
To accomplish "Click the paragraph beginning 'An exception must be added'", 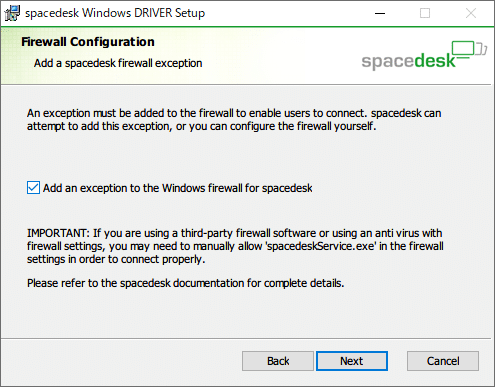I will coord(234,120).
